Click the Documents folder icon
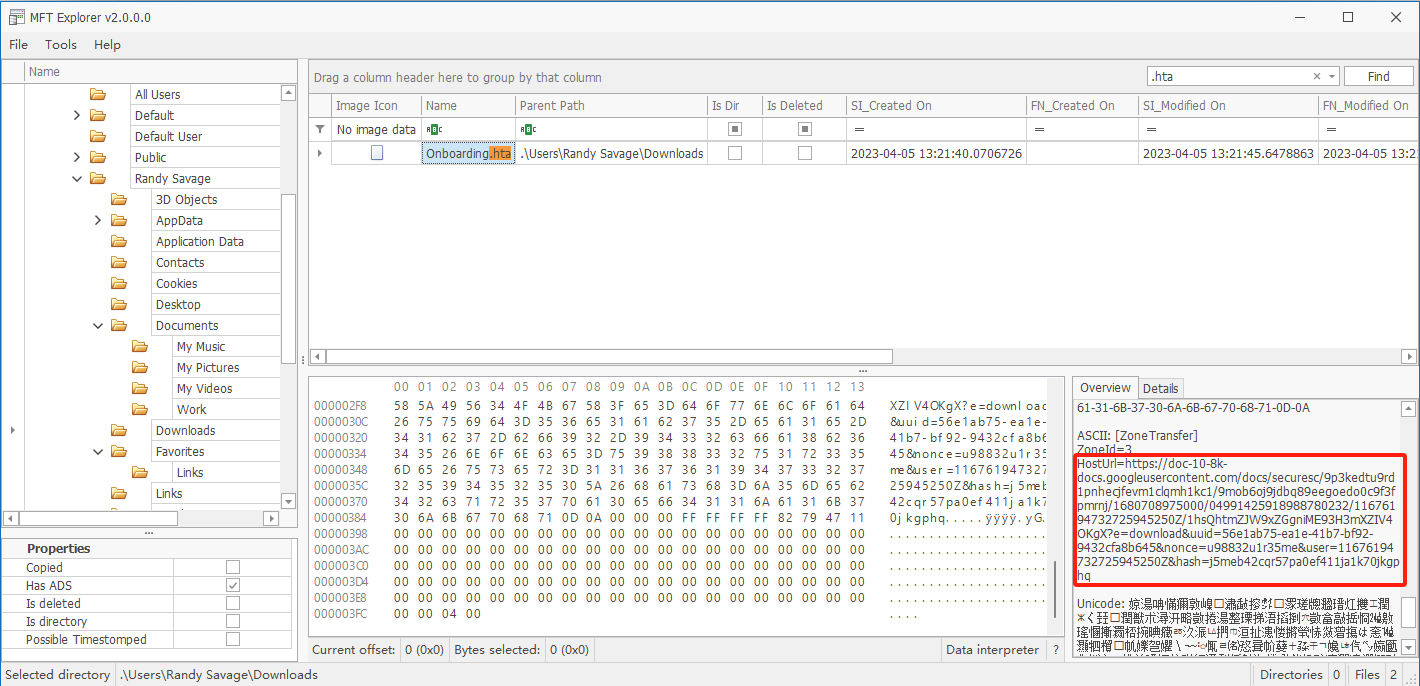1420x686 pixels. click(x=118, y=325)
